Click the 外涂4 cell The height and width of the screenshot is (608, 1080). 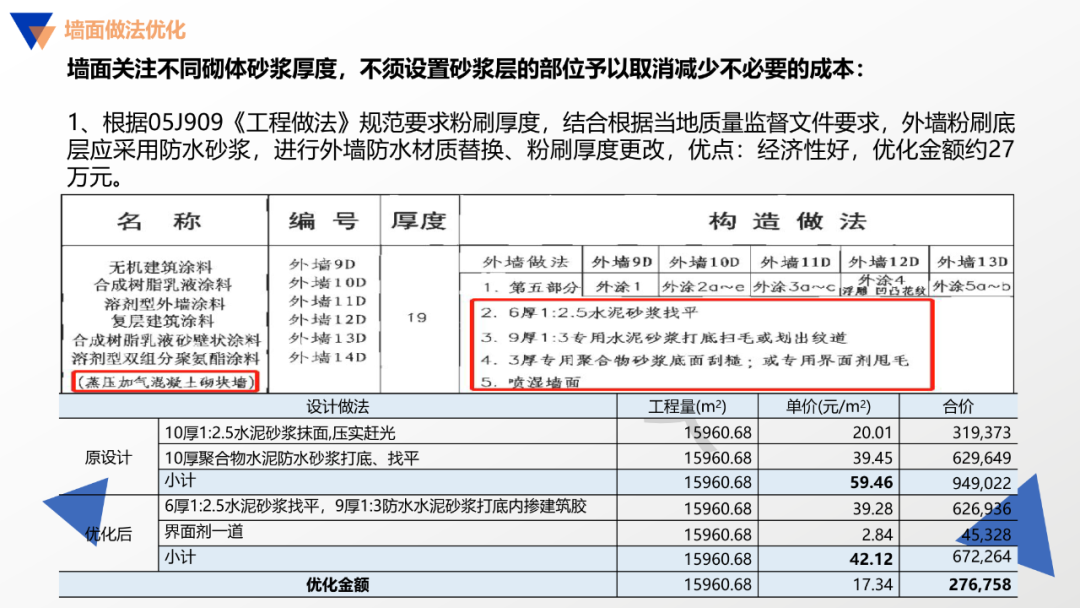pos(882,280)
